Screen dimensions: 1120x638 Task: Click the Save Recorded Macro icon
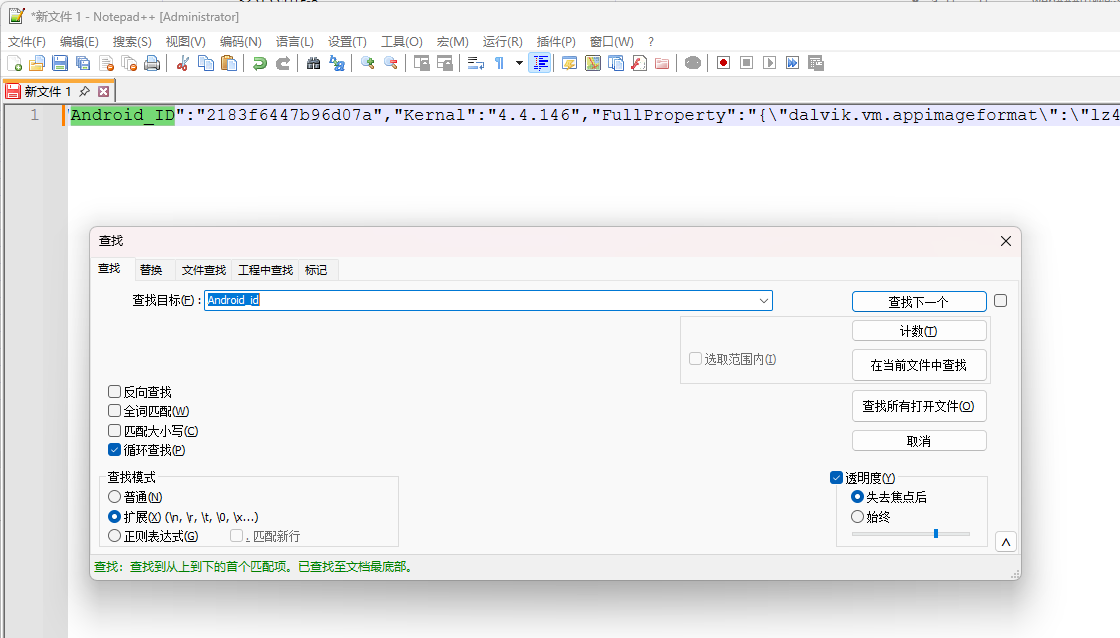(x=816, y=64)
